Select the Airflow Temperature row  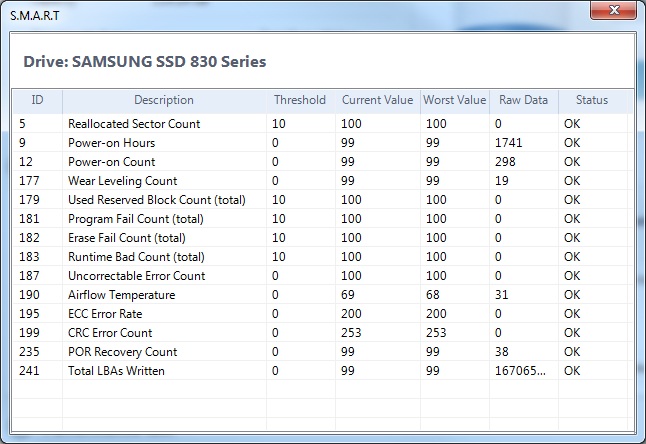323,294
